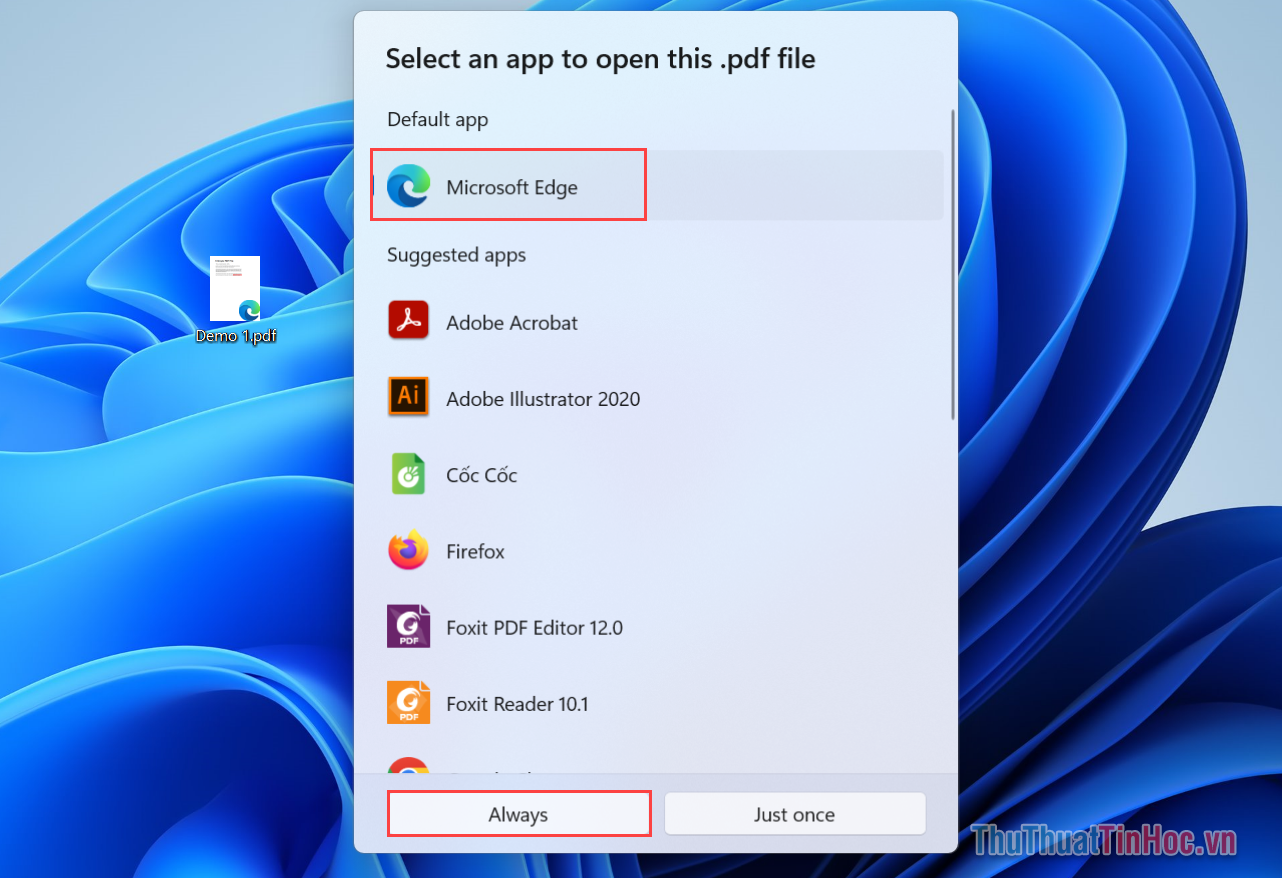1282x878 pixels.
Task: Click the Just once button
Action: (x=794, y=813)
